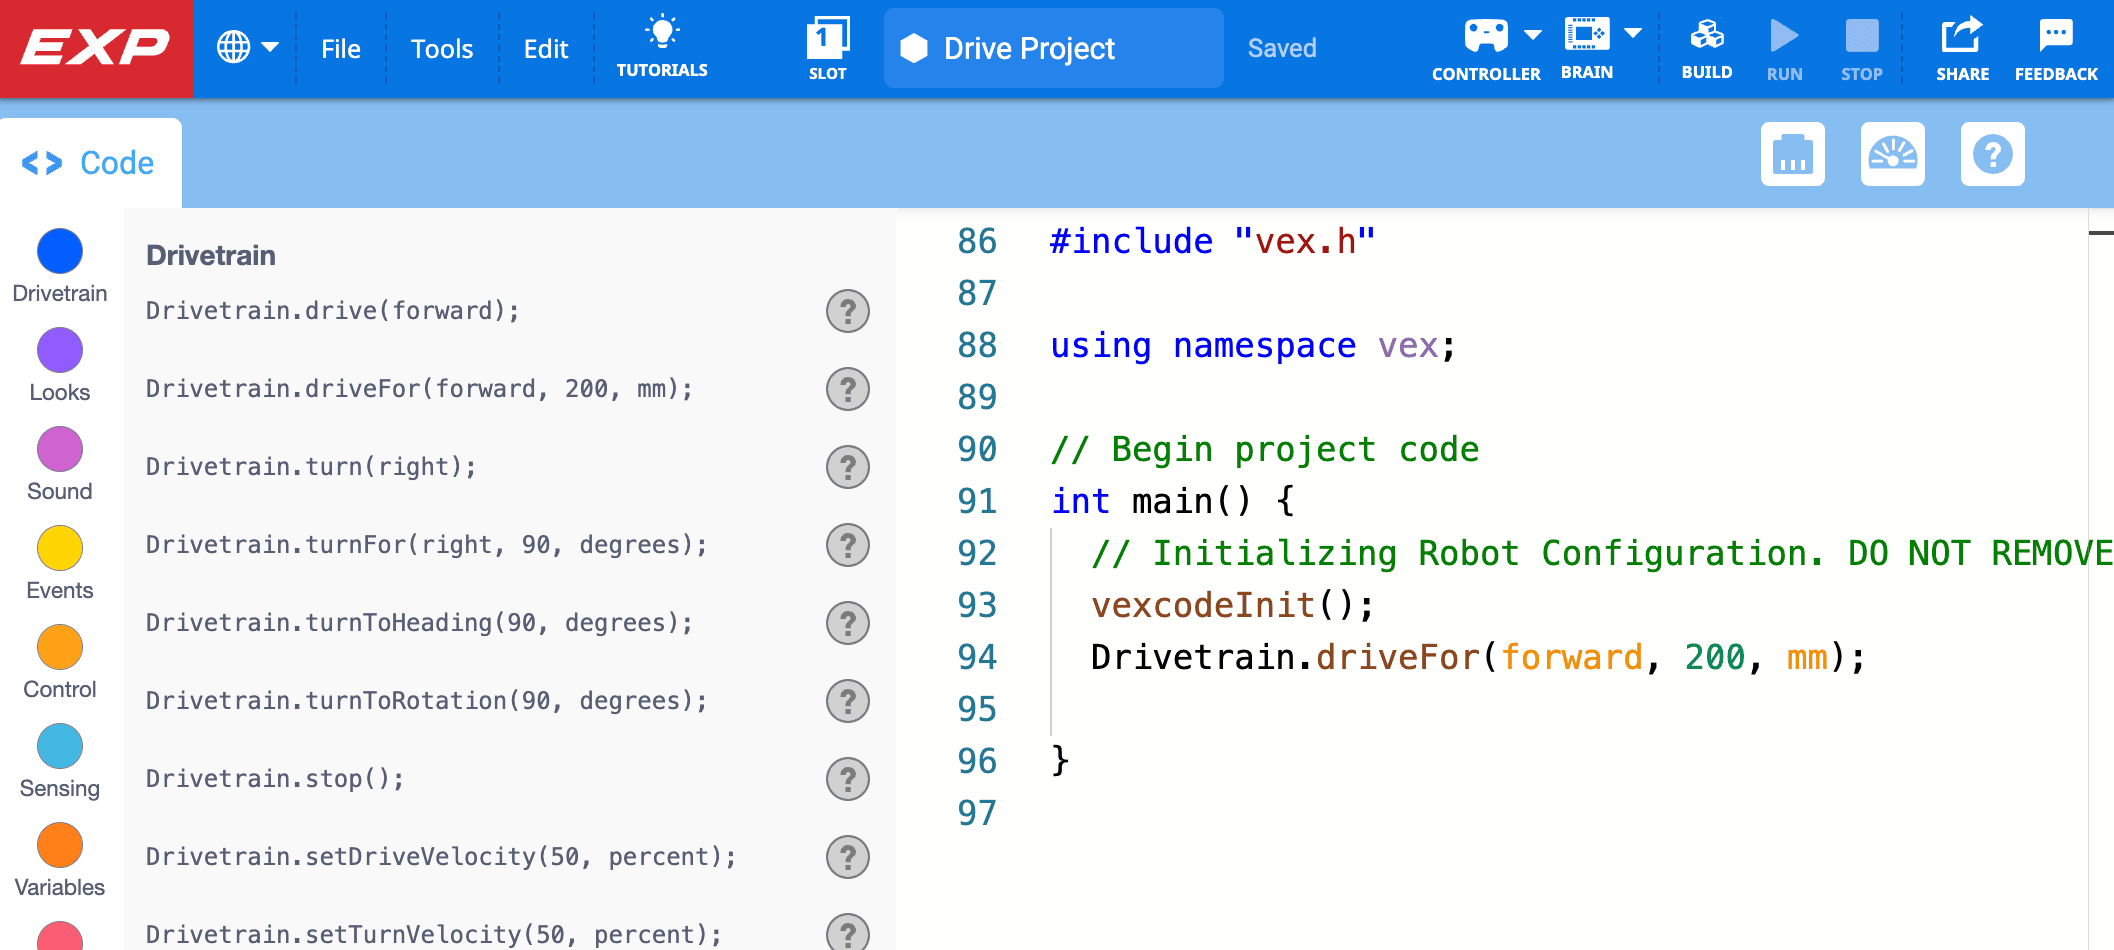Open the Controller configuration
This screenshot has width=2114, height=950.
coord(1487,38)
